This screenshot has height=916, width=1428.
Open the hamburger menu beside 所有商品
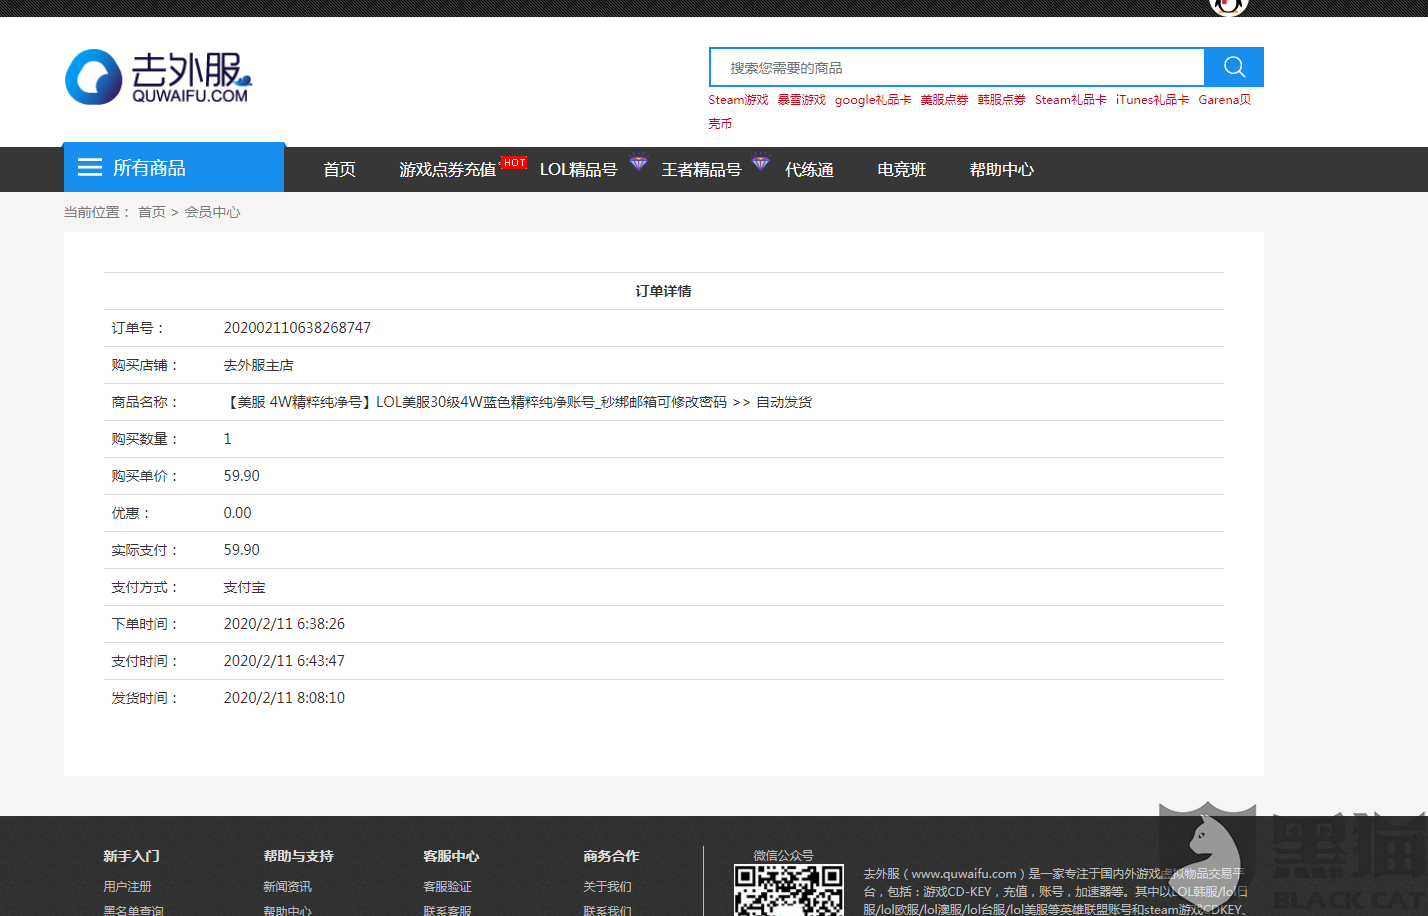click(90, 167)
